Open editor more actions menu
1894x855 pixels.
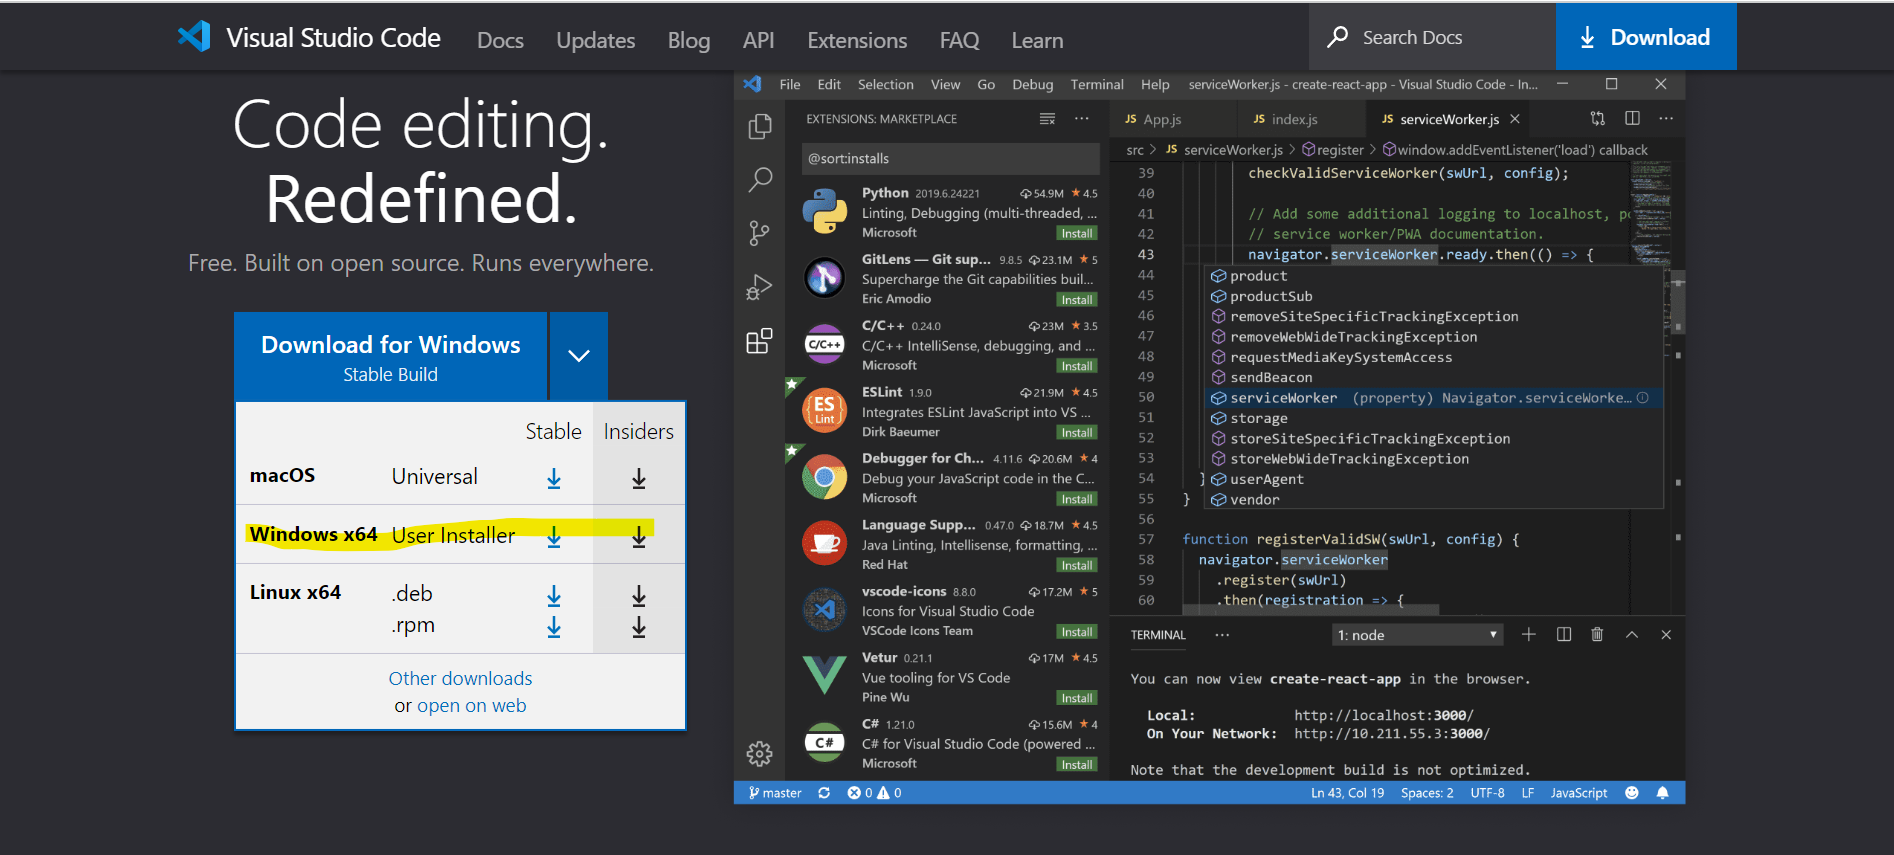(1666, 118)
